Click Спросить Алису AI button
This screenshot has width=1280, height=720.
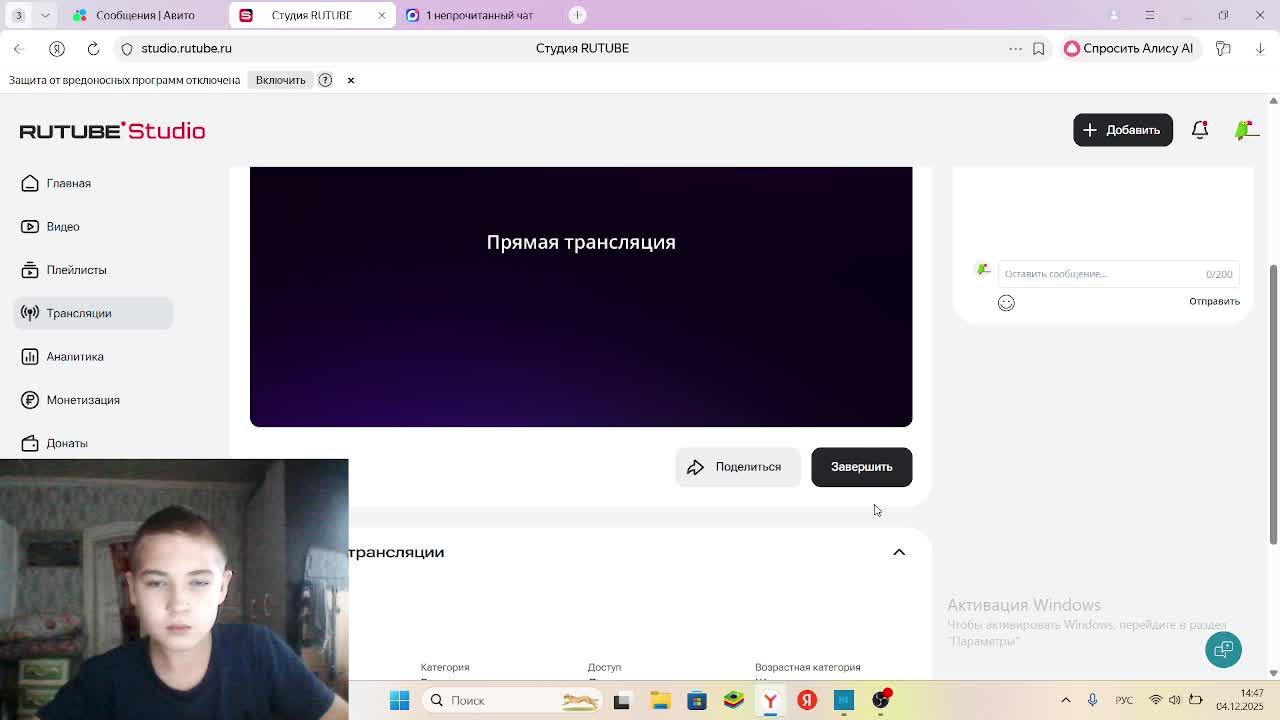tap(1128, 48)
